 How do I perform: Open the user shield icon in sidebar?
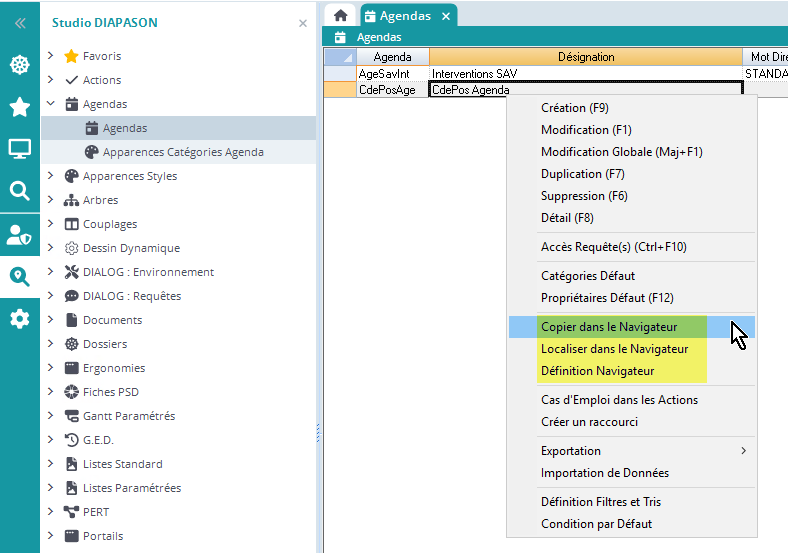(x=20, y=234)
